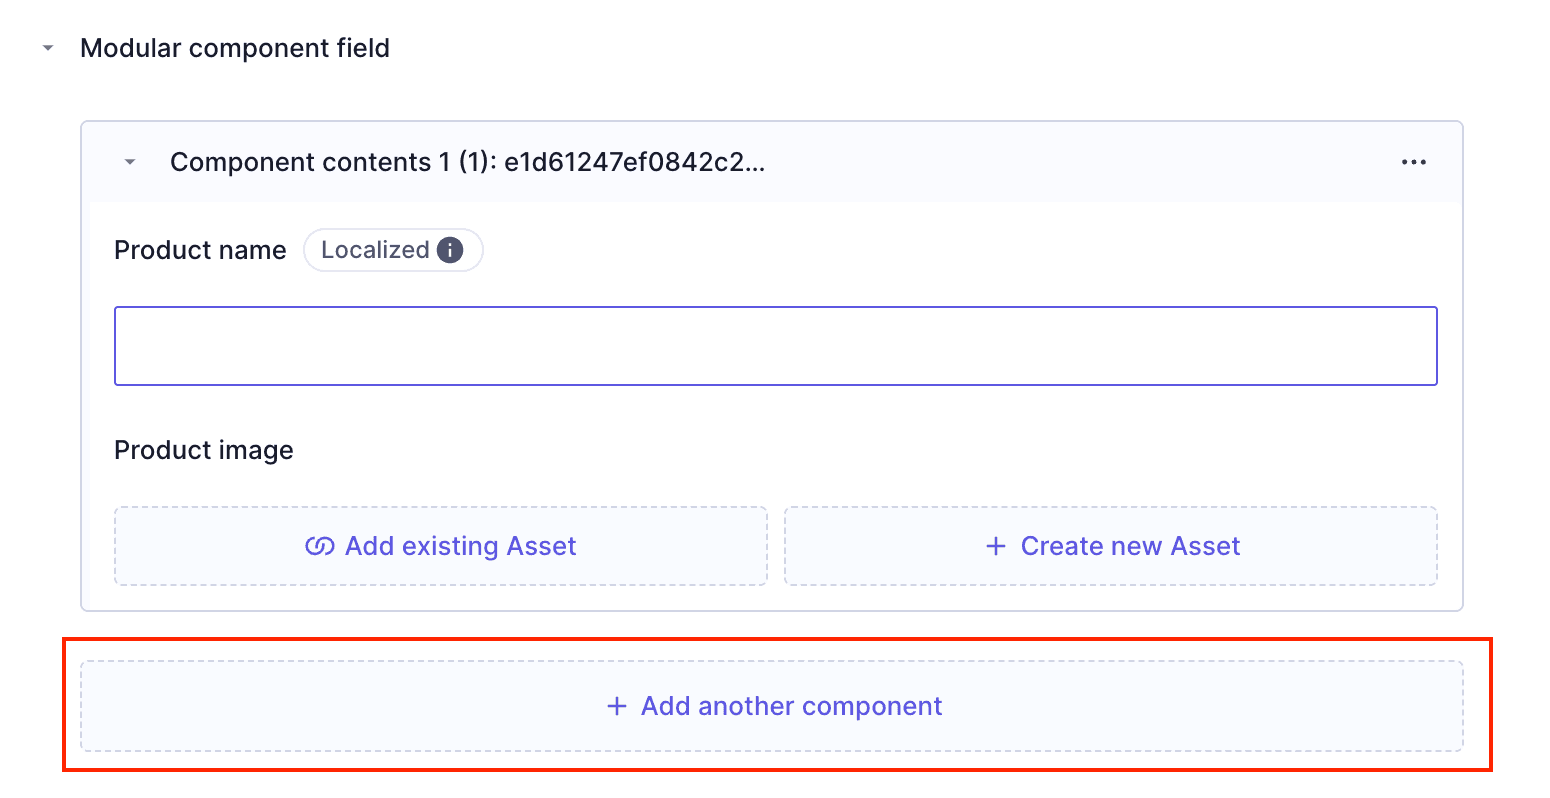Open the ellipsis menu on the component header
Image resolution: width=1550 pixels, height=798 pixels.
tap(1414, 161)
